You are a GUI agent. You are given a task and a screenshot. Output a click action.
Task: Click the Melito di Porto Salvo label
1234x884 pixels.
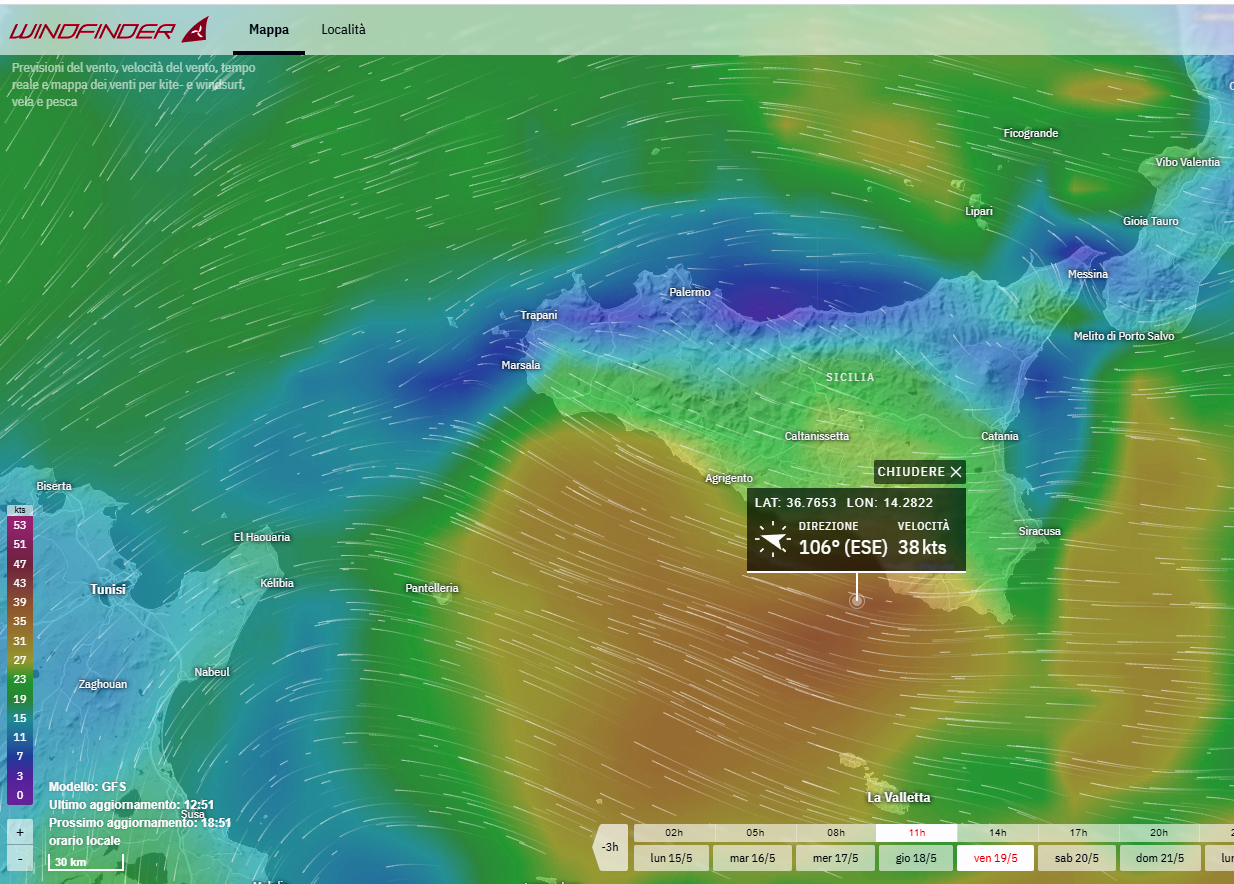point(1124,336)
